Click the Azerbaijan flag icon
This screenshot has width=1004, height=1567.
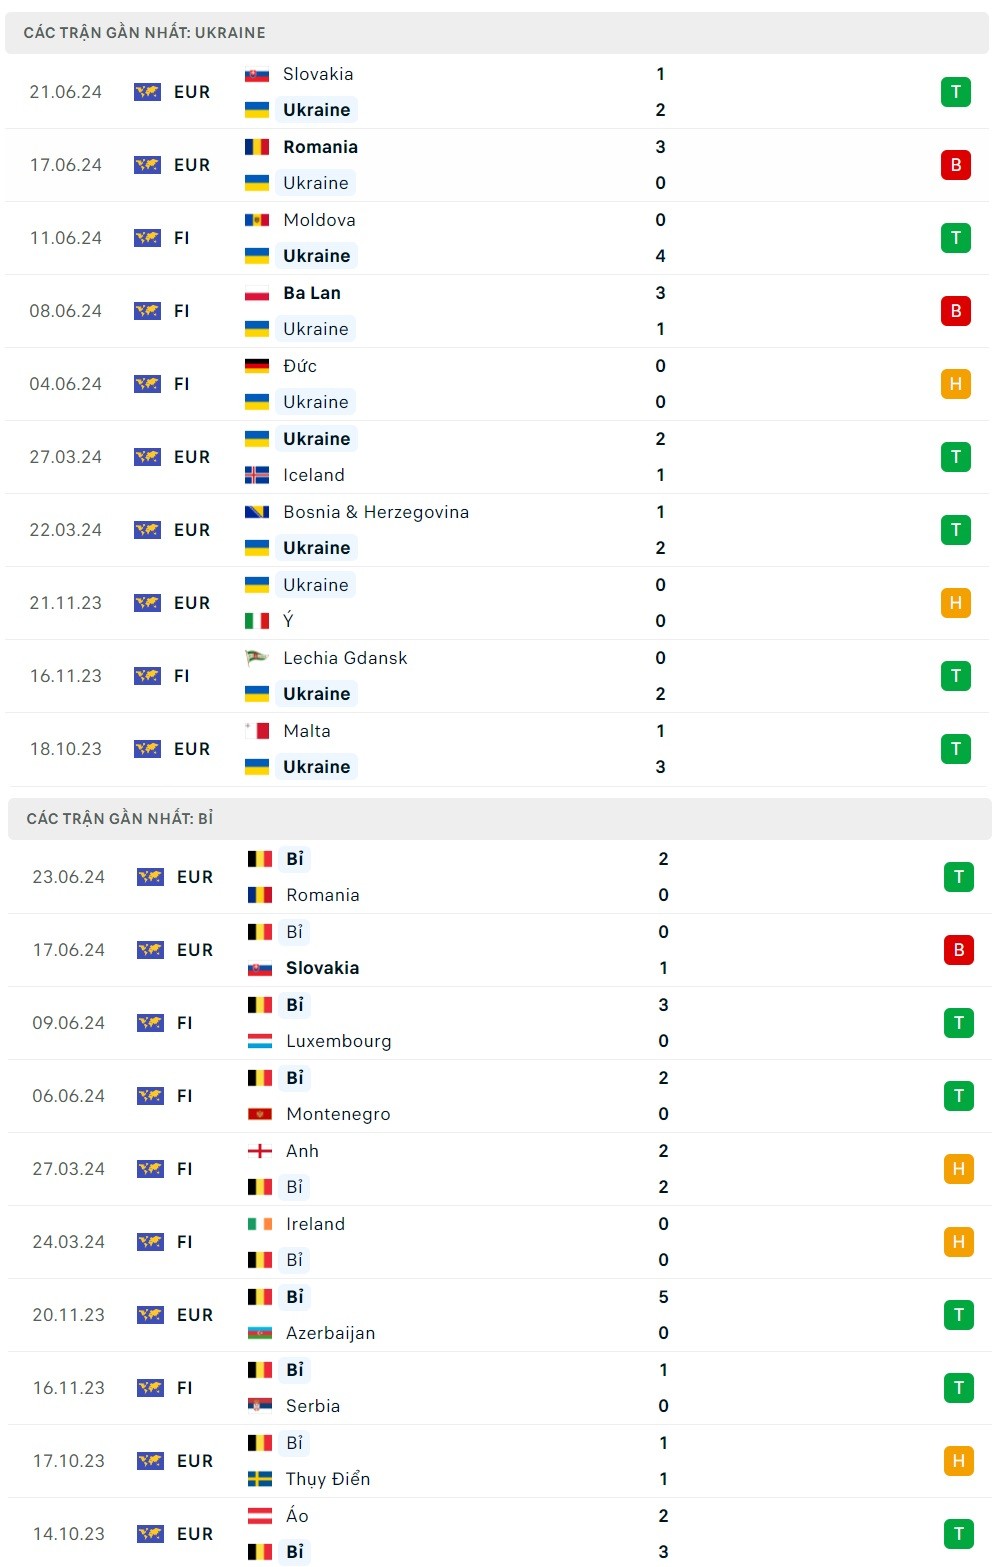(260, 1333)
